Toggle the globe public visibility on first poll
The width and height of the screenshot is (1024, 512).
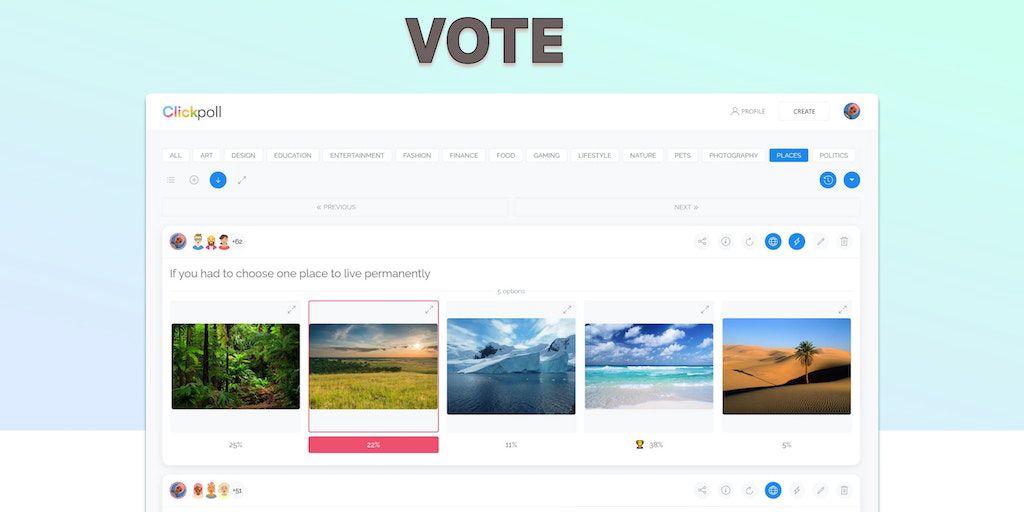coord(773,242)
